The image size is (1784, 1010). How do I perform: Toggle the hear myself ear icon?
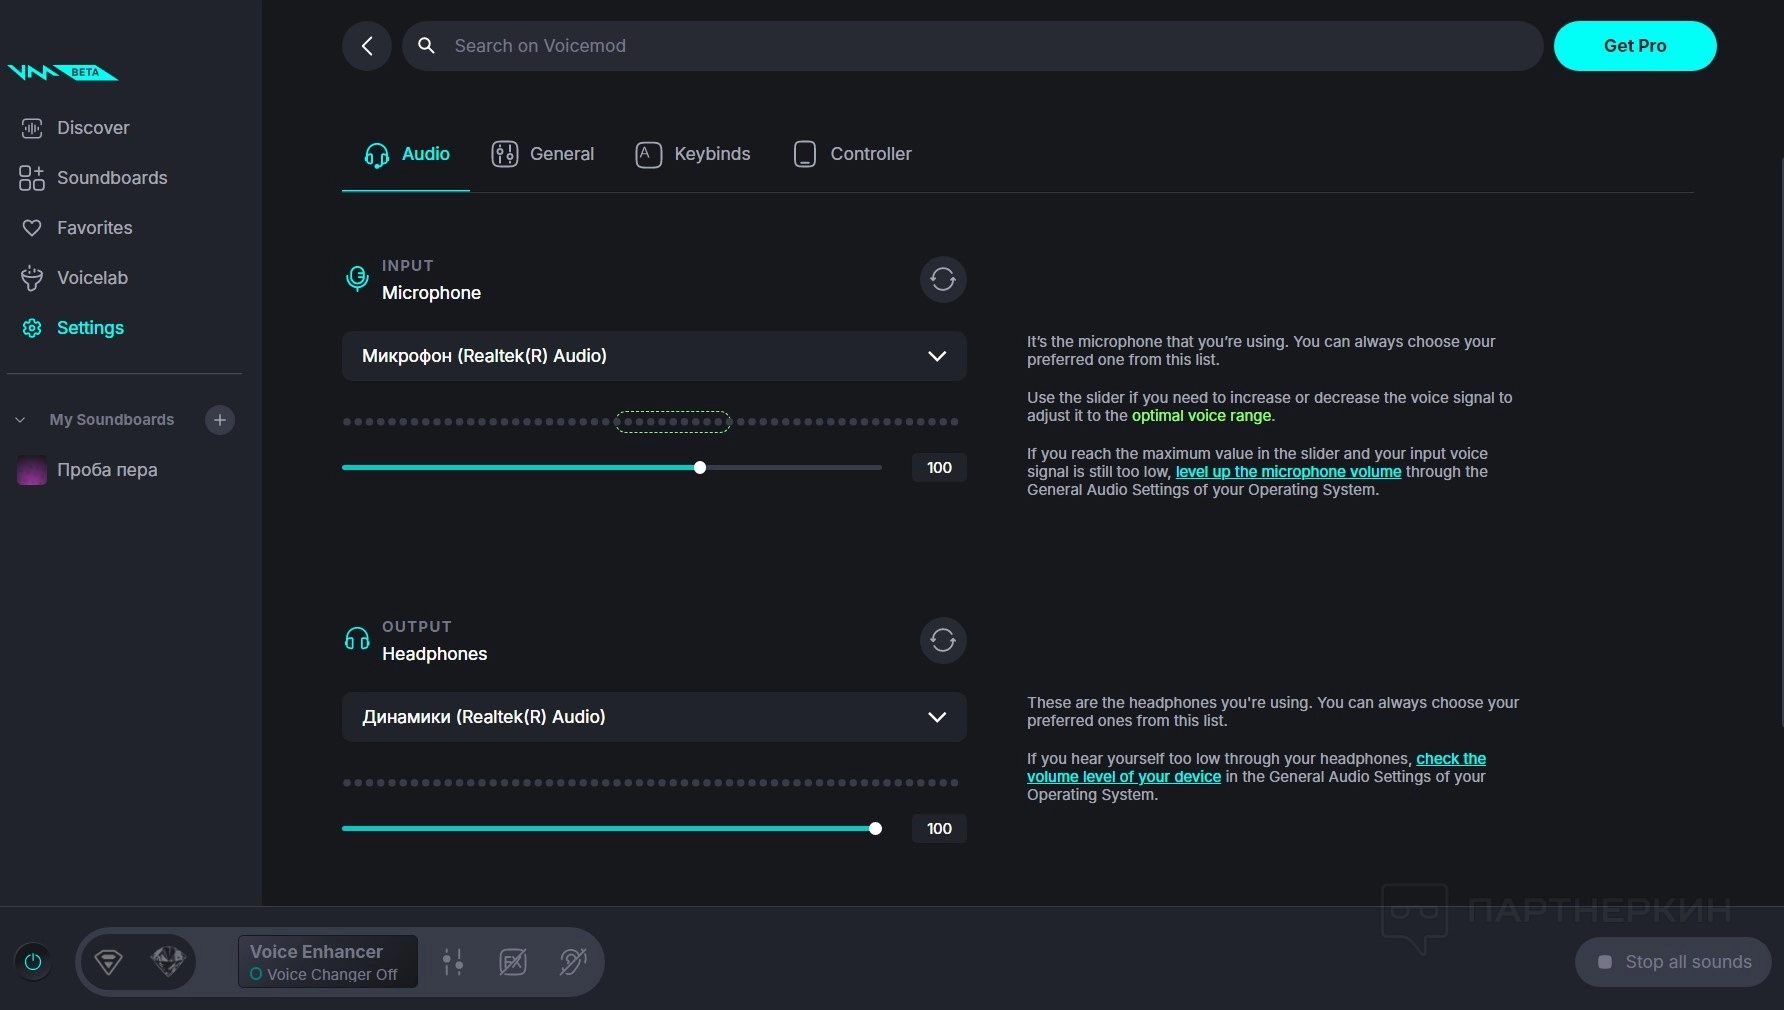click(573, 962)
